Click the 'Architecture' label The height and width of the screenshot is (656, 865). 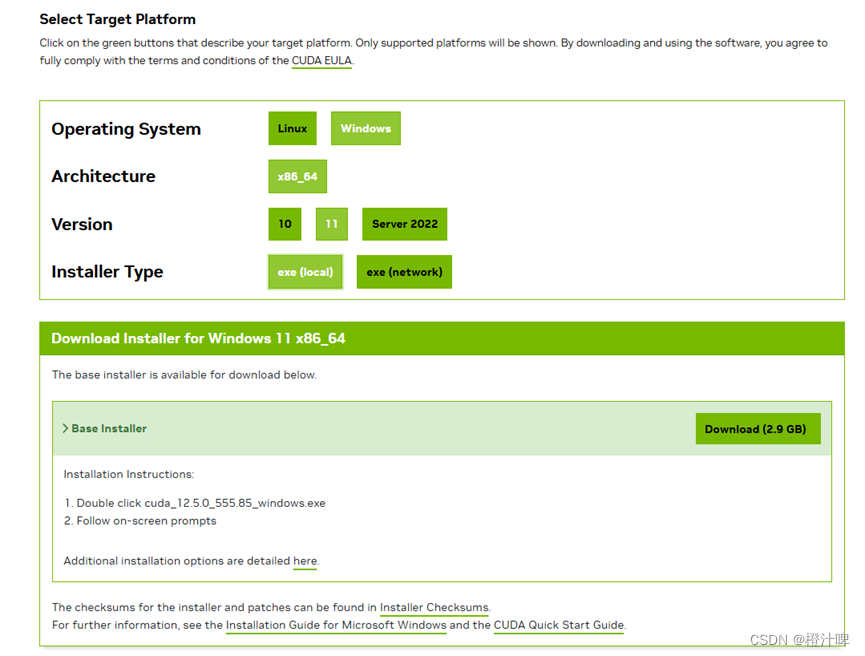104,177
